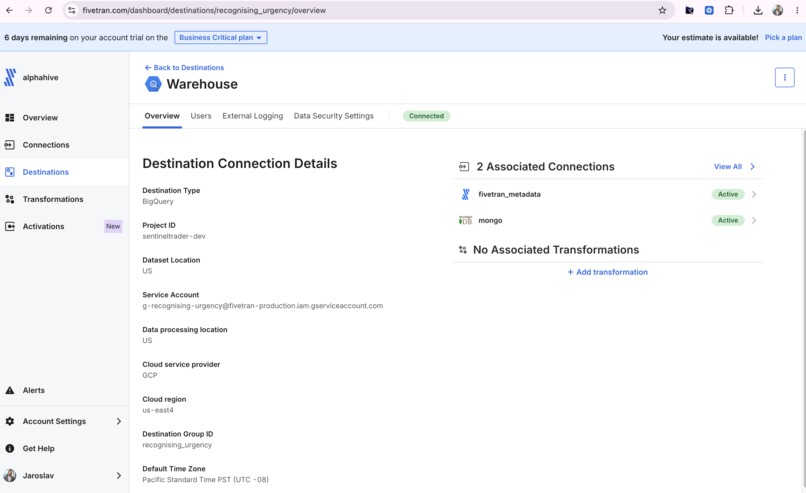Click the mongo connection name
Image resolution: width=806 pixels, height=493 pixels.
490,221
